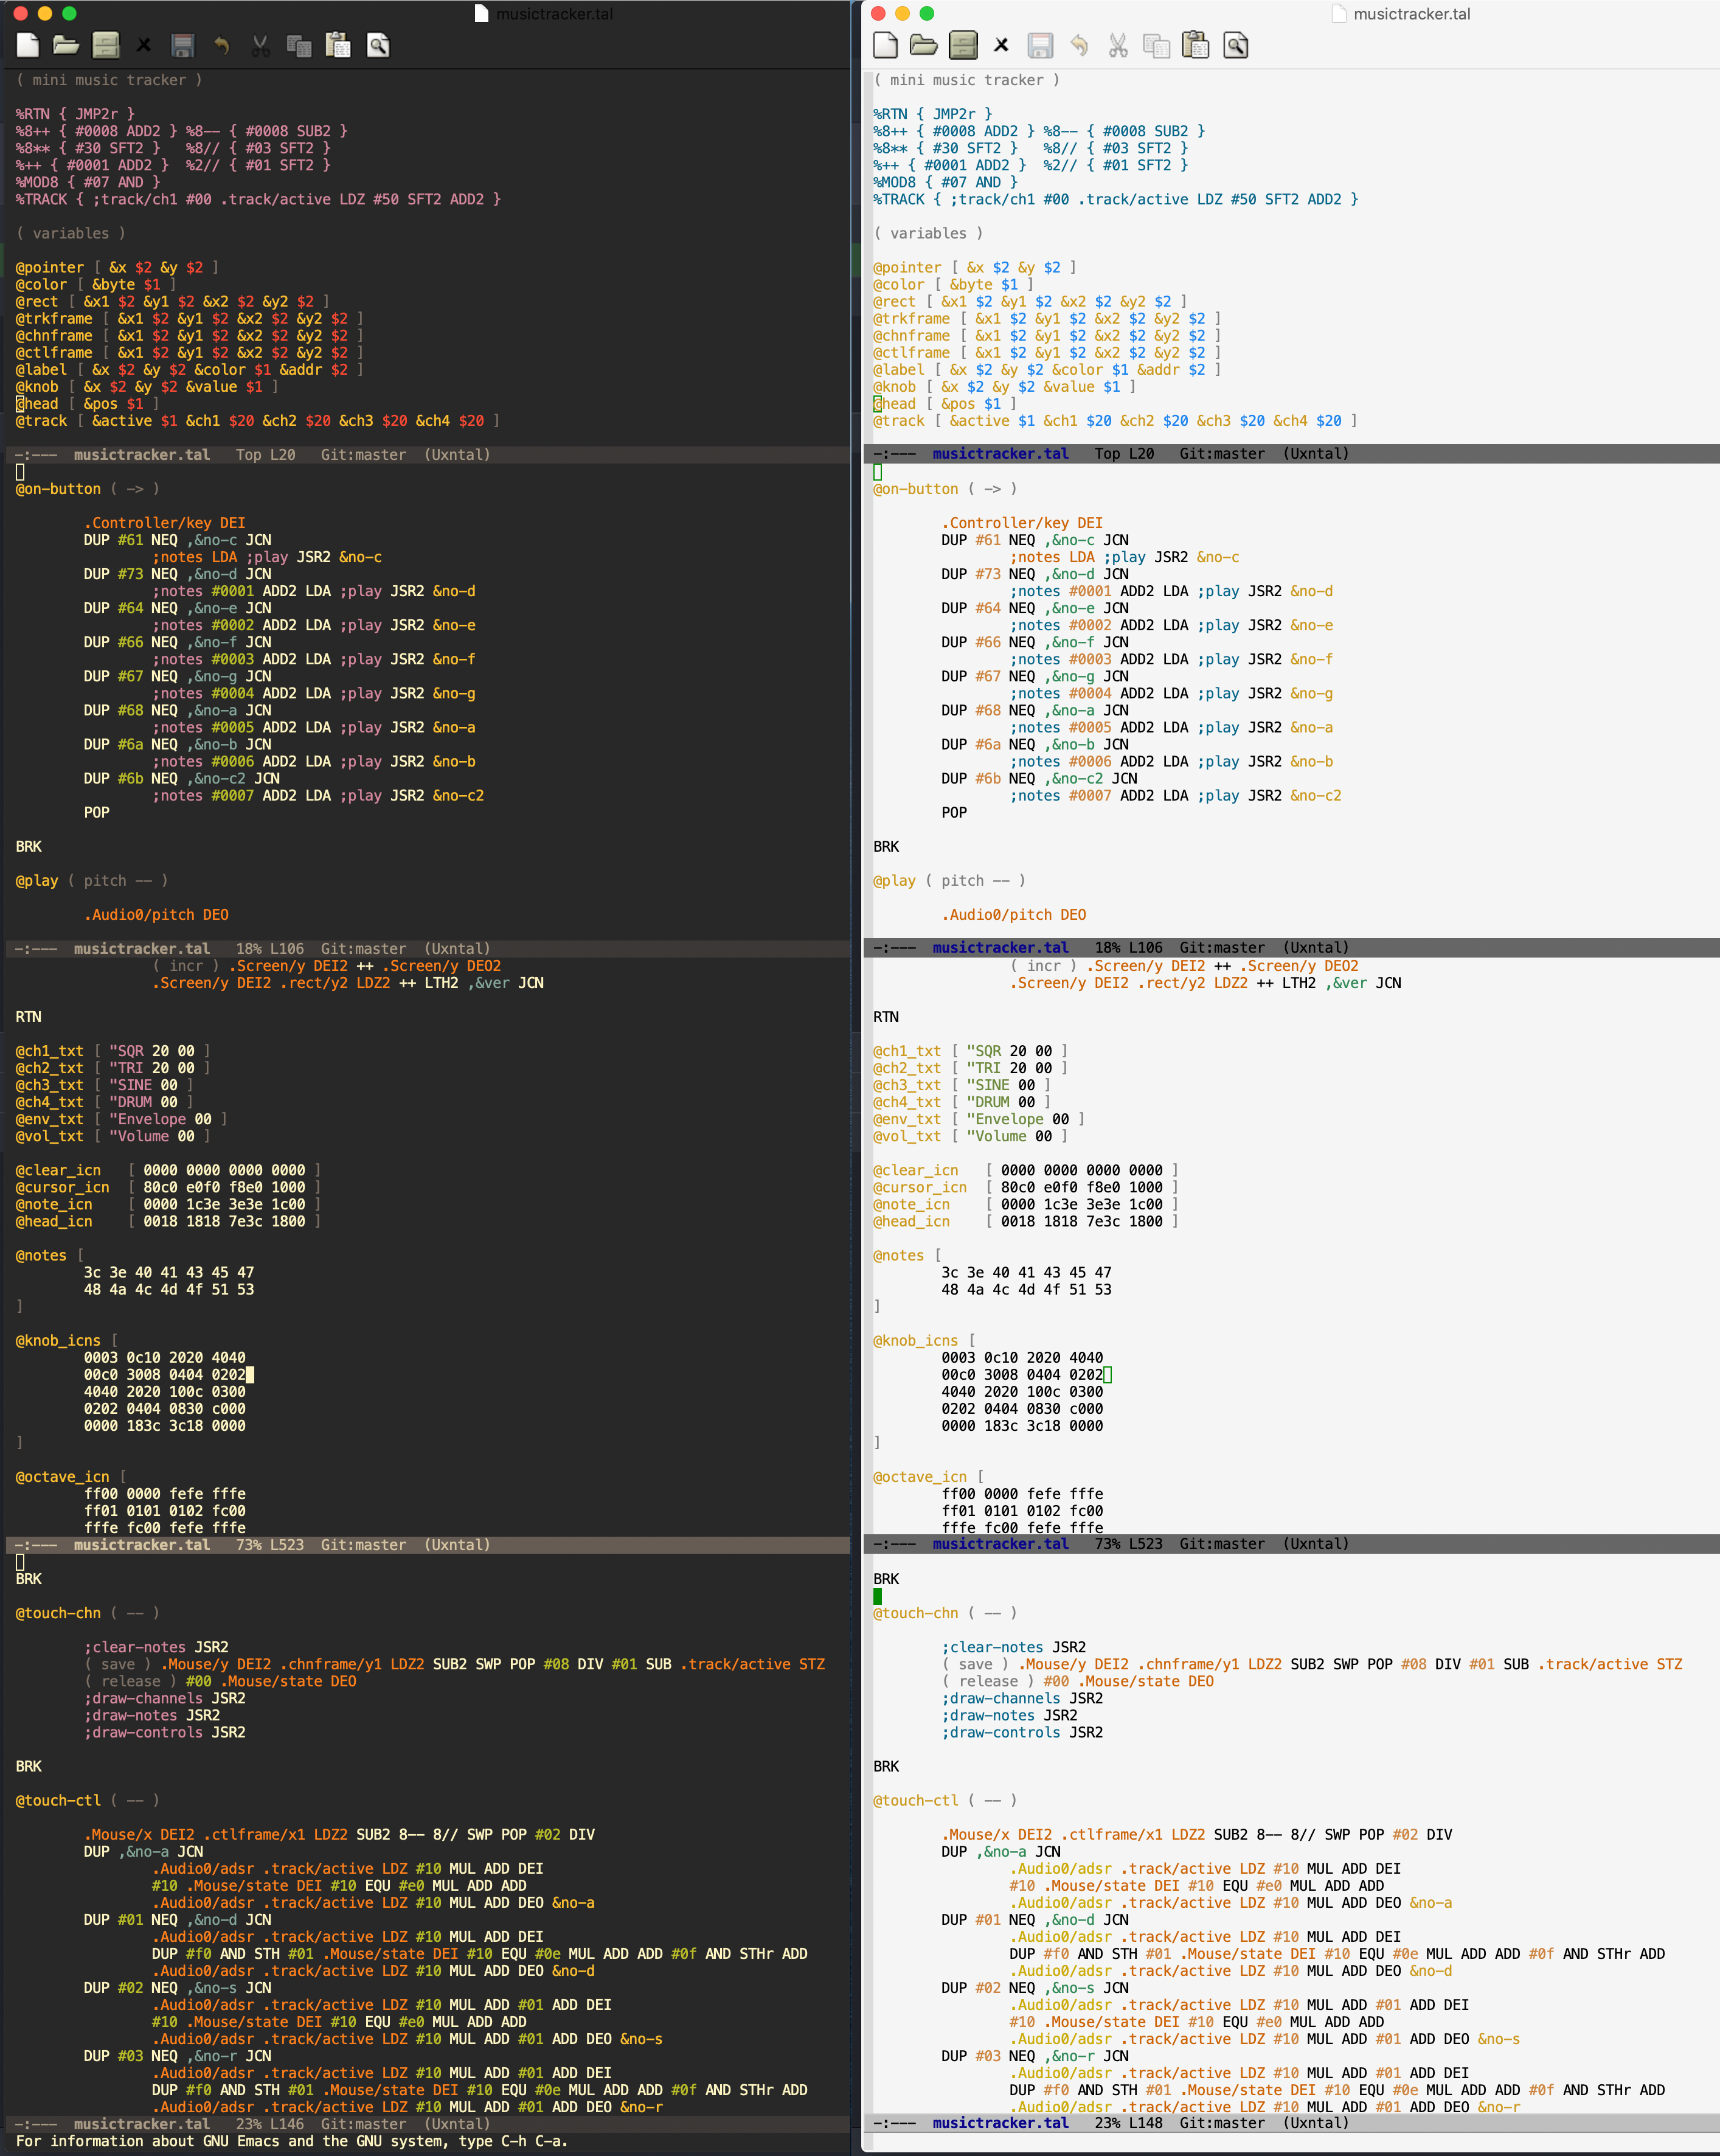Click Copy icon in dark window toolbar
This screenshot has height=2156, width=1720.
click(x=299, y=45)
